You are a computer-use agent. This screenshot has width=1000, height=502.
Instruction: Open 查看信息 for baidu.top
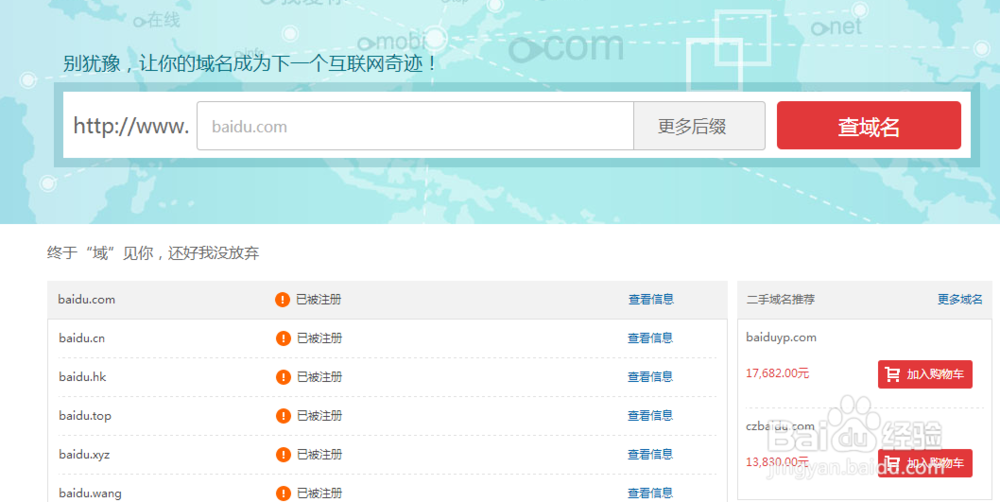pyautogui.click(x=650, y=416)
